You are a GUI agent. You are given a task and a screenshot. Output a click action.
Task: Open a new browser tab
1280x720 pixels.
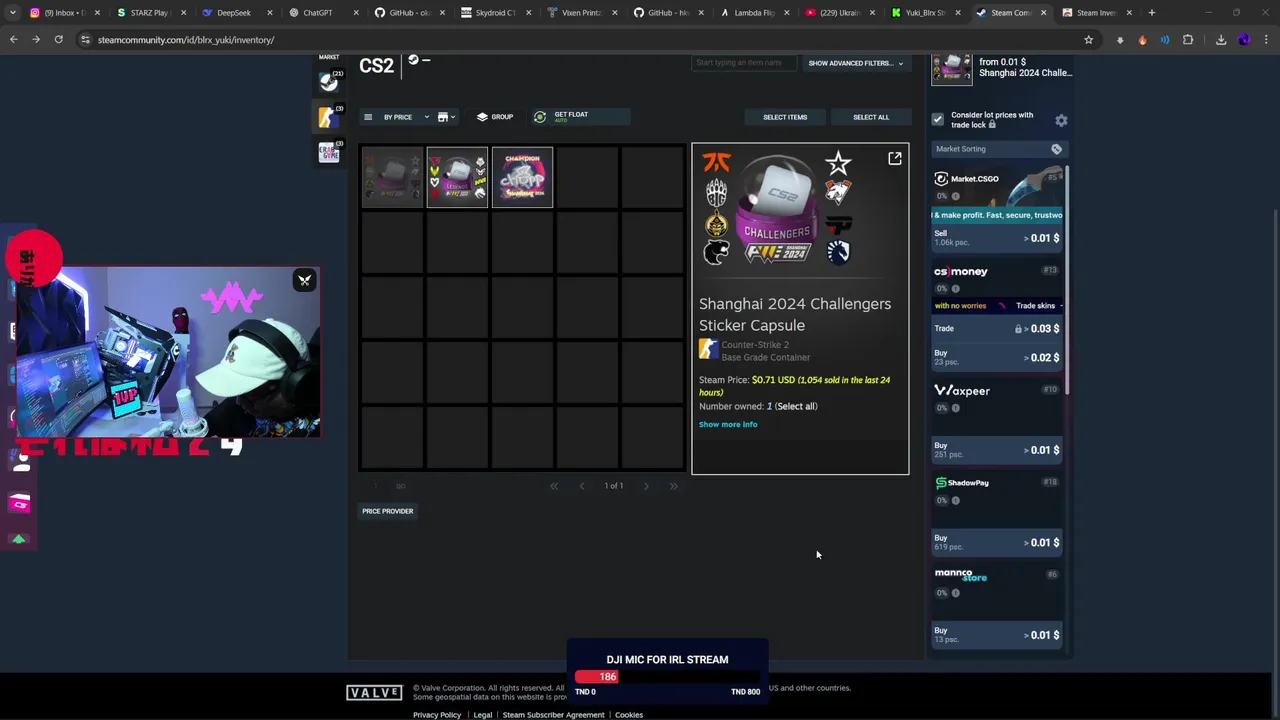1152,13
